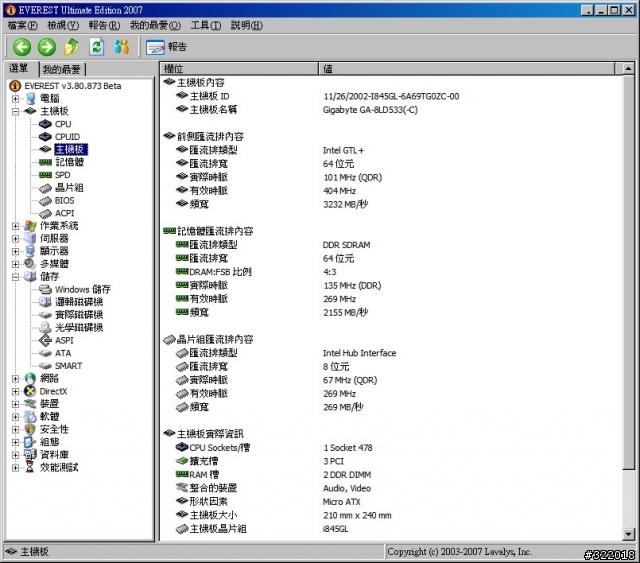Expand the 作業系統 tree node
Viewport: 640px width, 563px height.
(x=16, y=226)
